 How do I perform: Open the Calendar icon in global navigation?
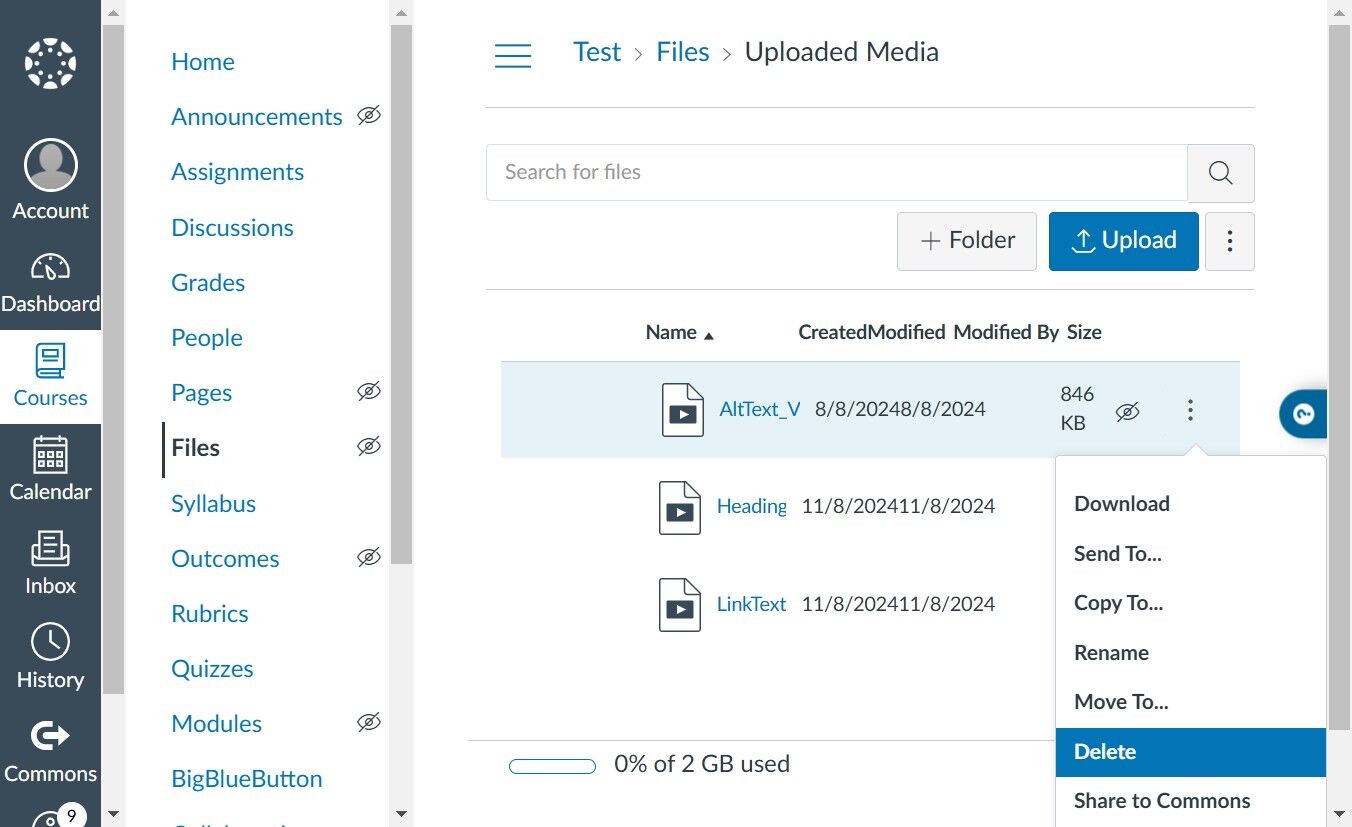[x=50, y=455]
